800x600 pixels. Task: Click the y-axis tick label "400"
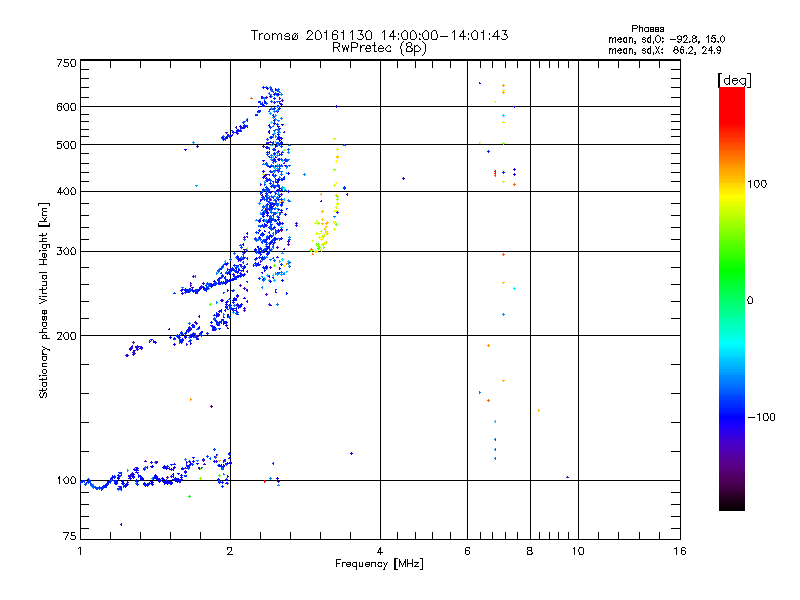(66, 191)
